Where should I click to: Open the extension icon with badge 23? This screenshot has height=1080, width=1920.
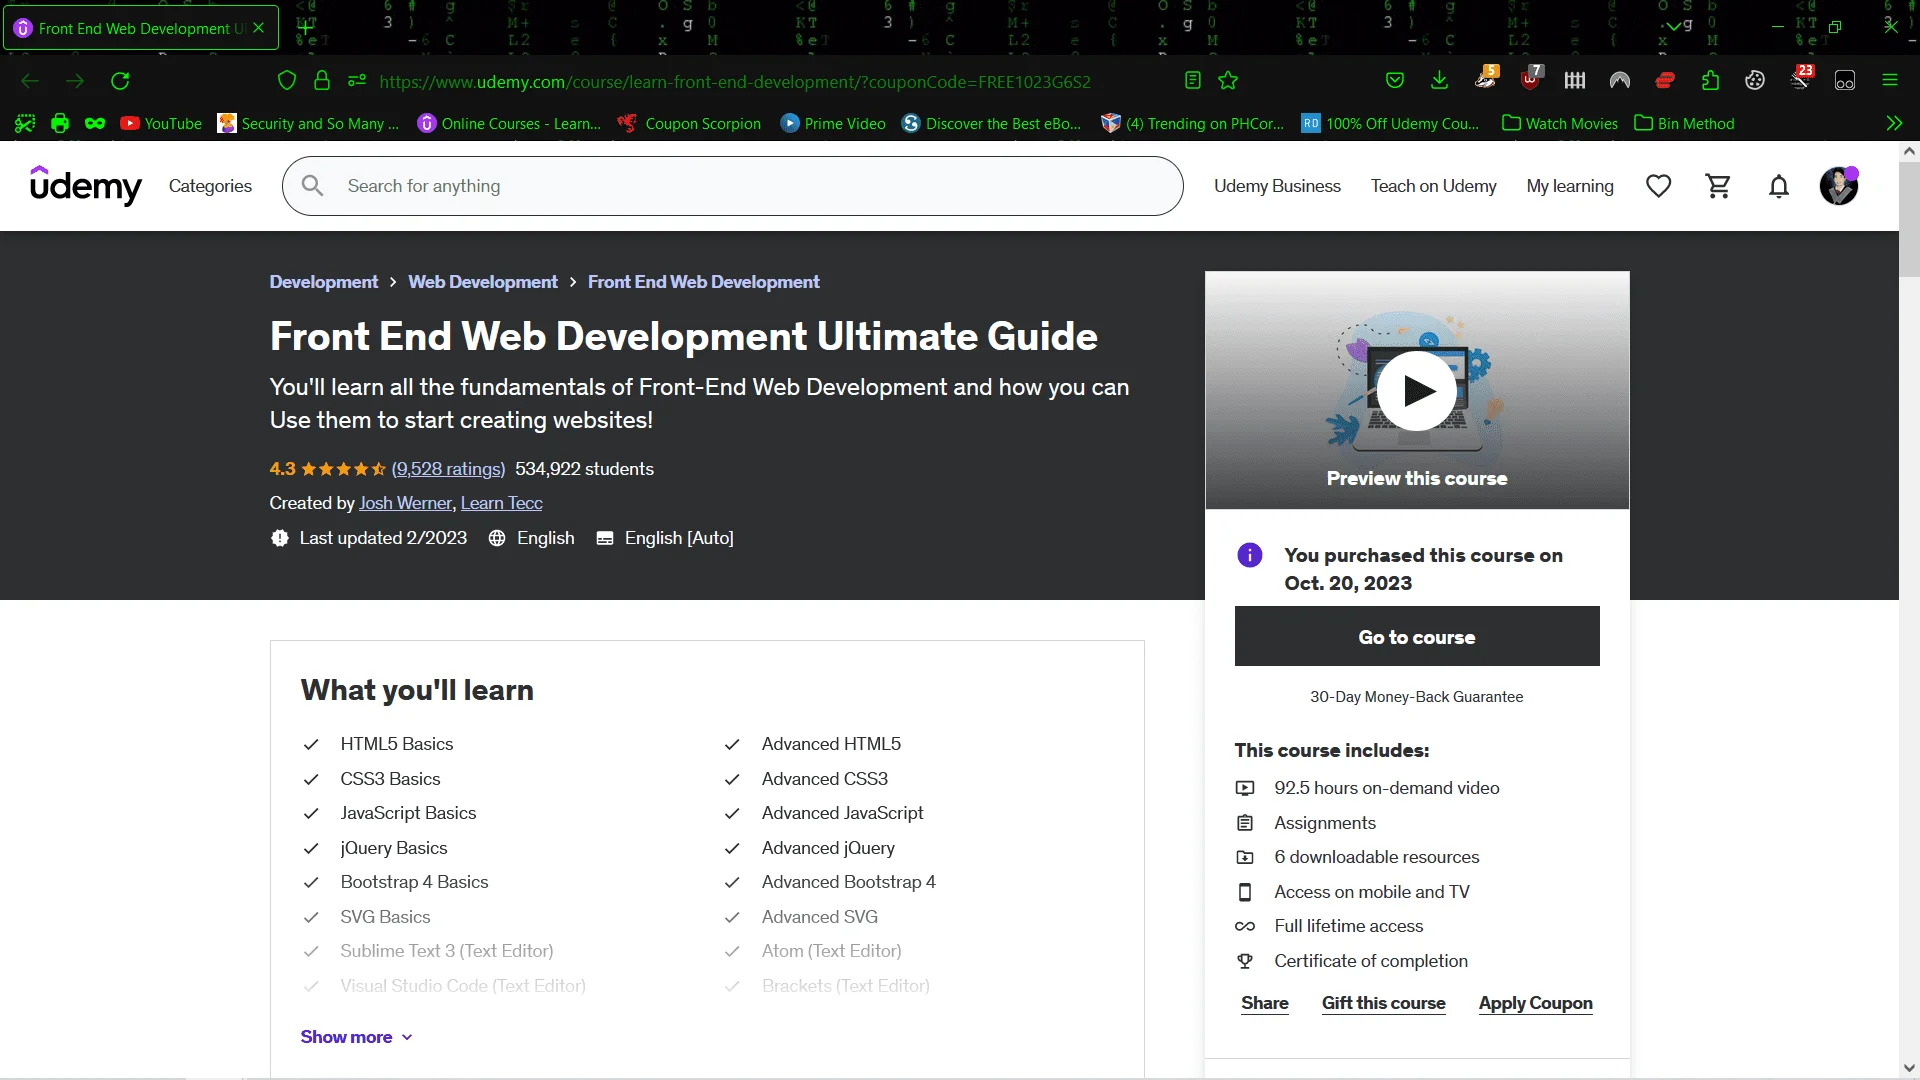click(x=1802, y=79)
